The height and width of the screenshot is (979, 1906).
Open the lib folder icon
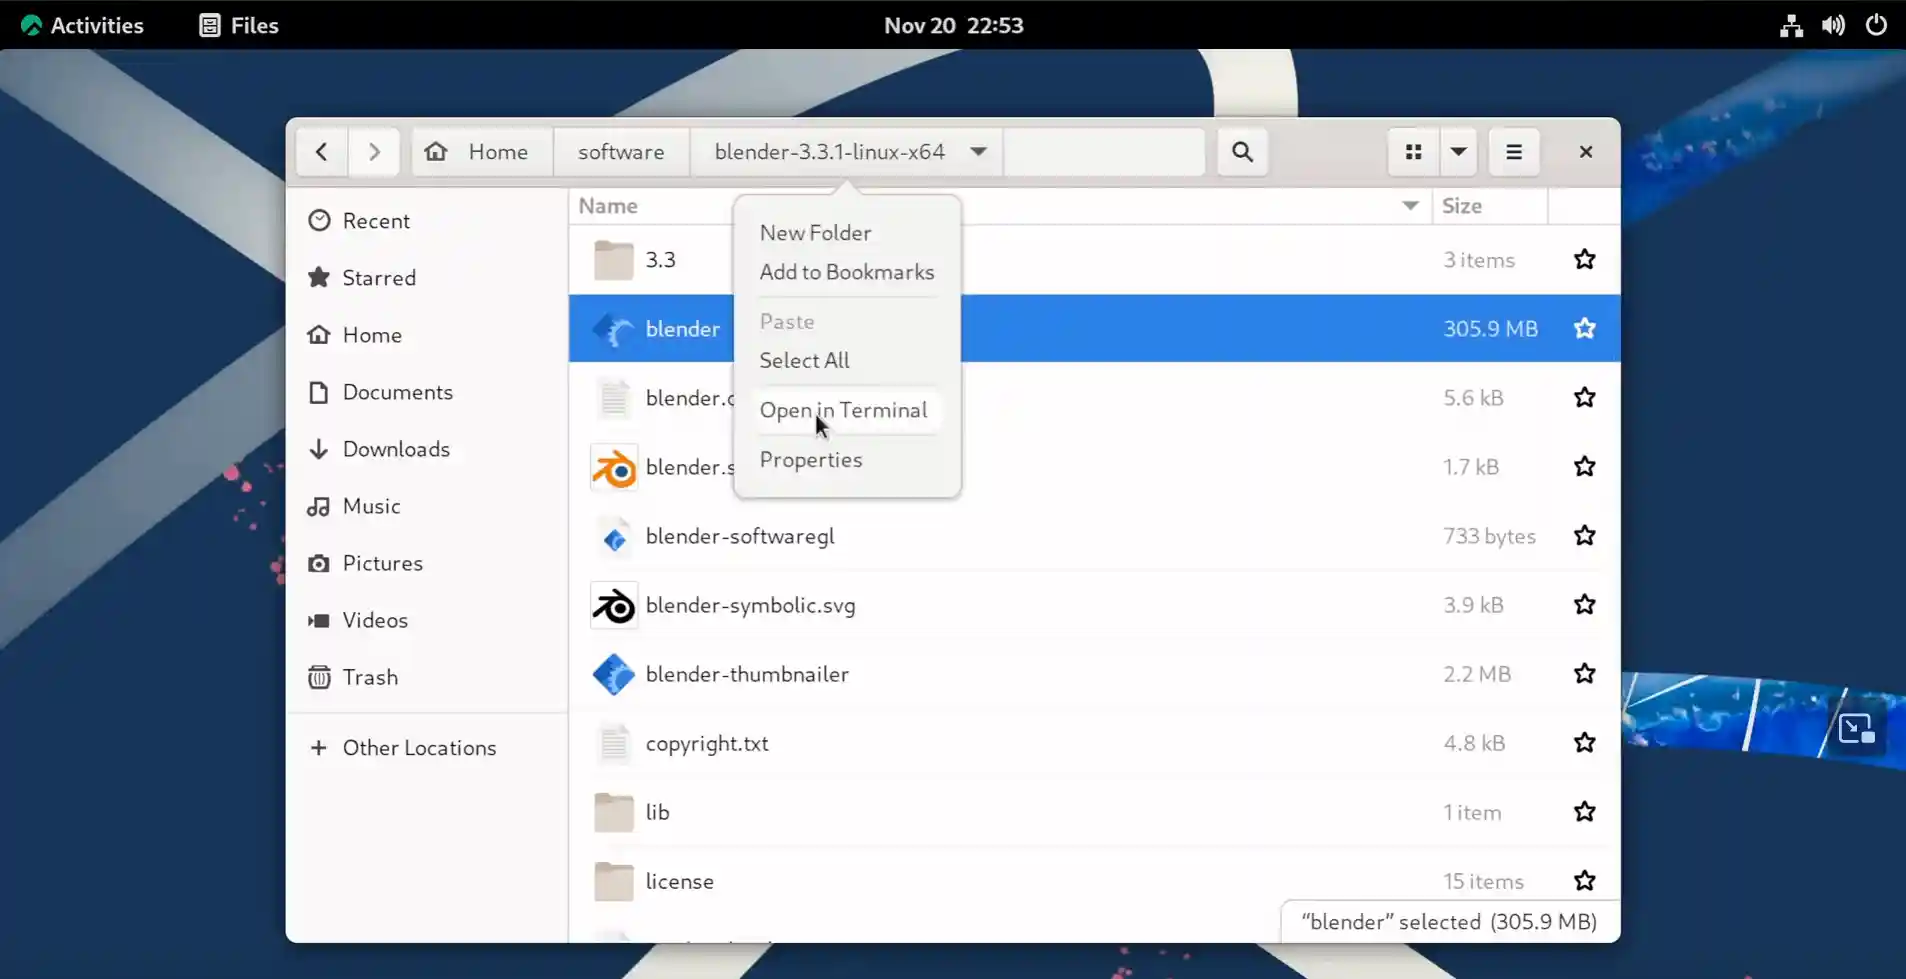[x=613, y=812]
